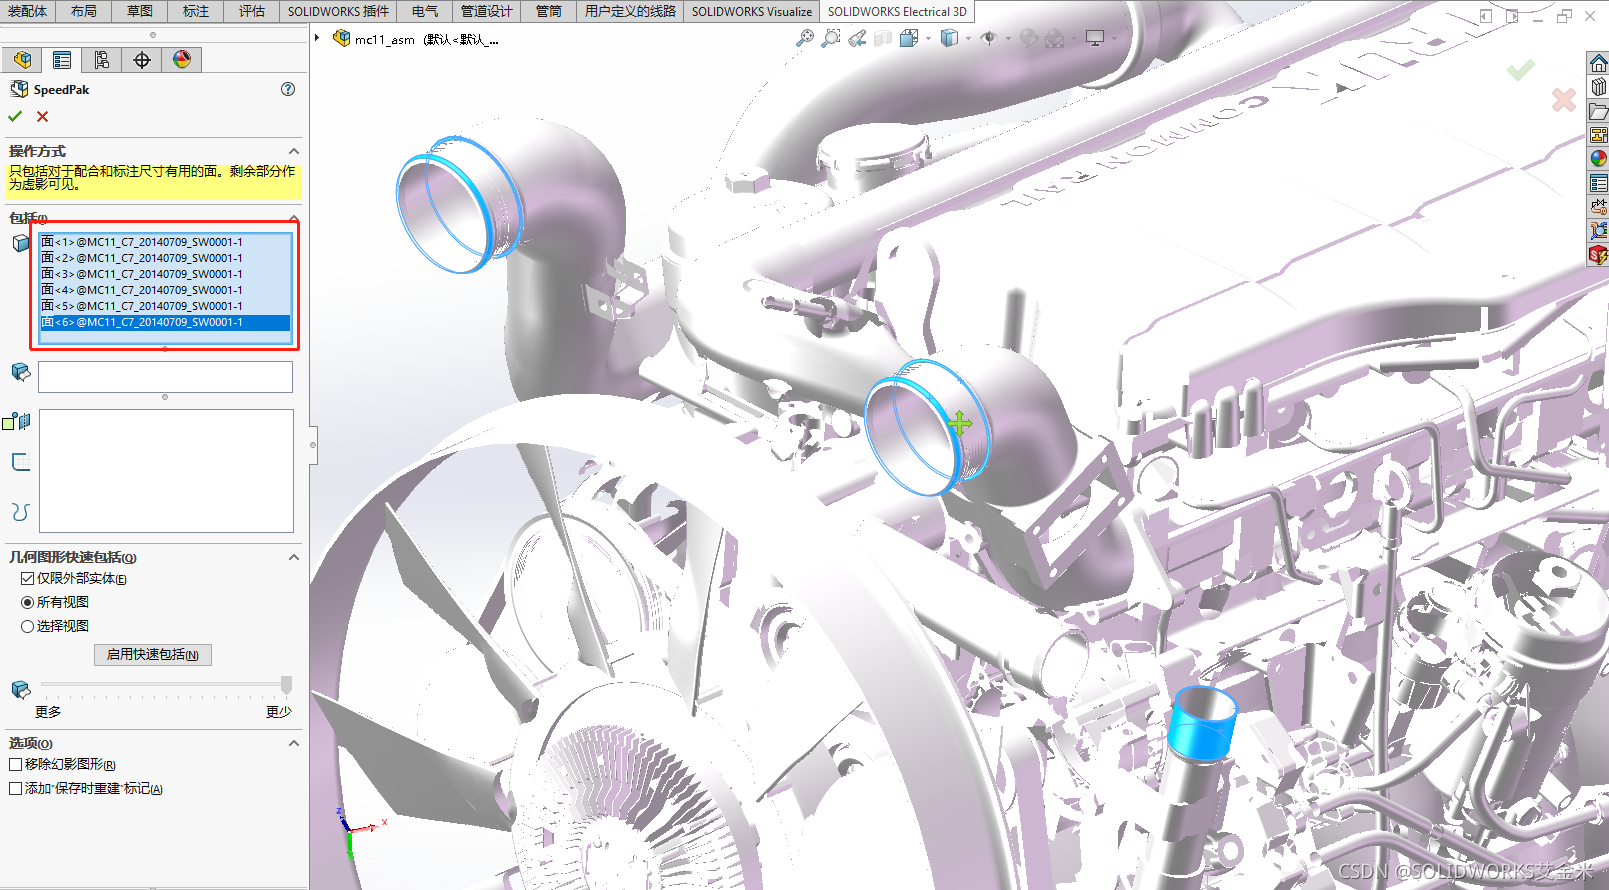1609x890 pixels.
Task: Open SOLIDWORKS Electrical task pane icon
Action: tap(1598, 255)
